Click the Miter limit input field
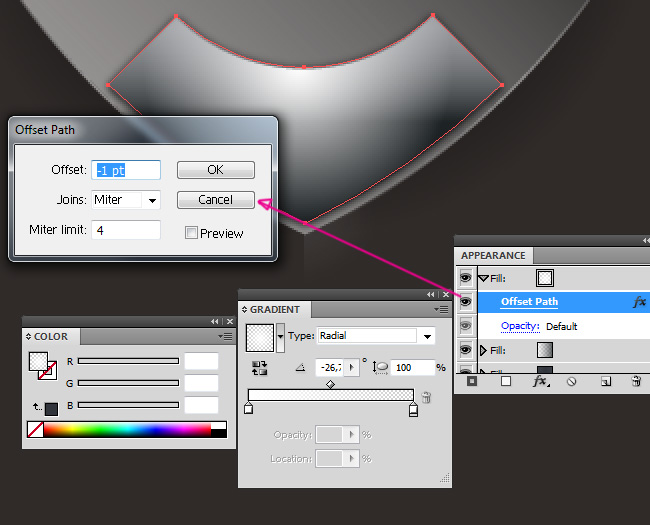Screen dimensions: 650x525 click(126, 230)
